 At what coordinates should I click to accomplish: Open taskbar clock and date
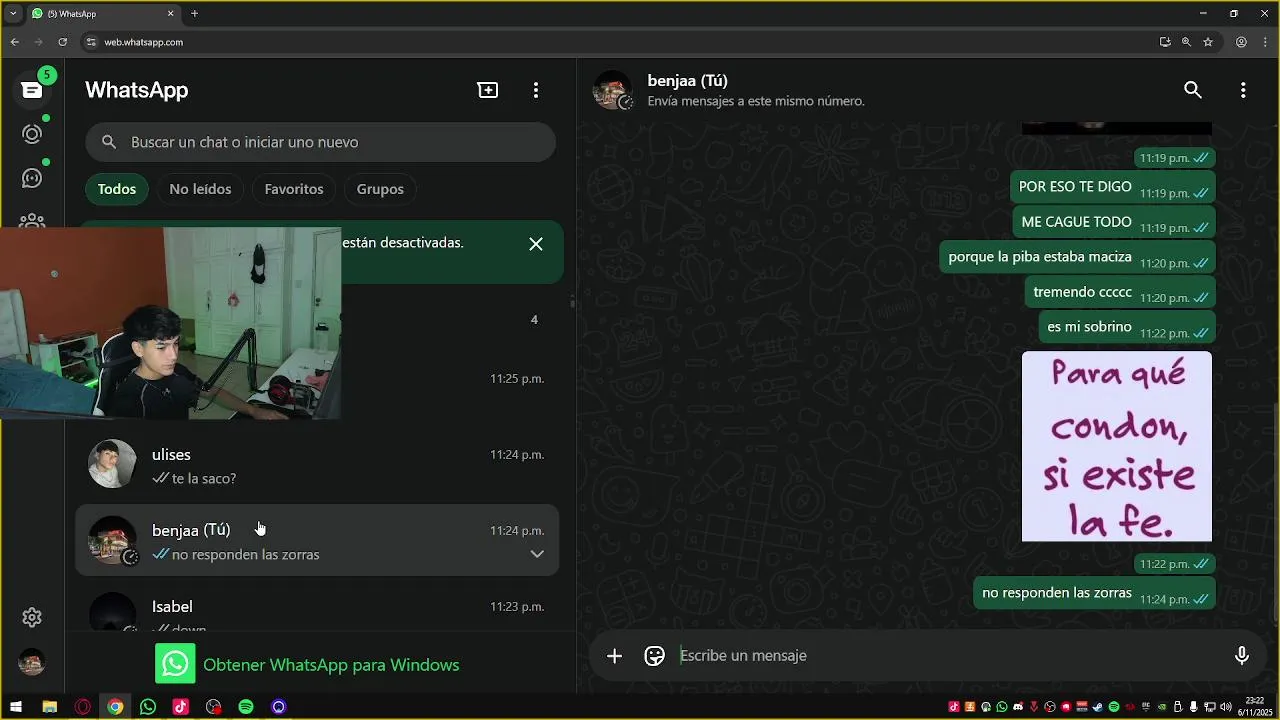coord(1255,707)
